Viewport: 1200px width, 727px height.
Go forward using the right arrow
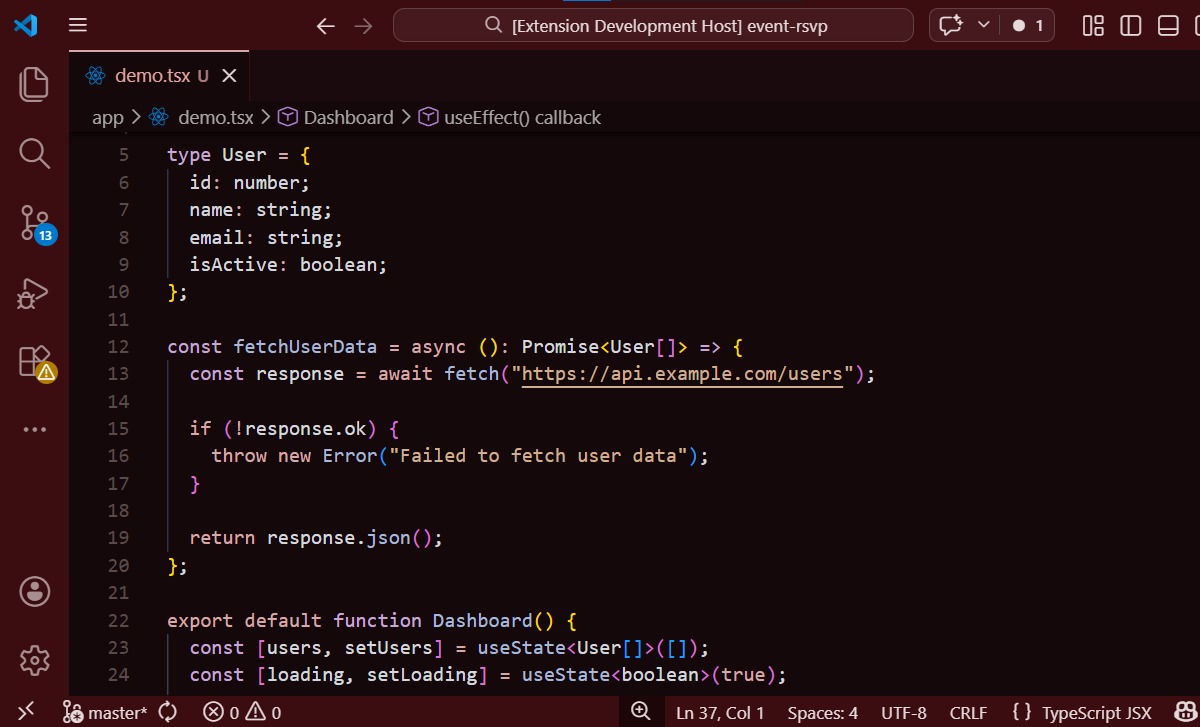(363, 26)
